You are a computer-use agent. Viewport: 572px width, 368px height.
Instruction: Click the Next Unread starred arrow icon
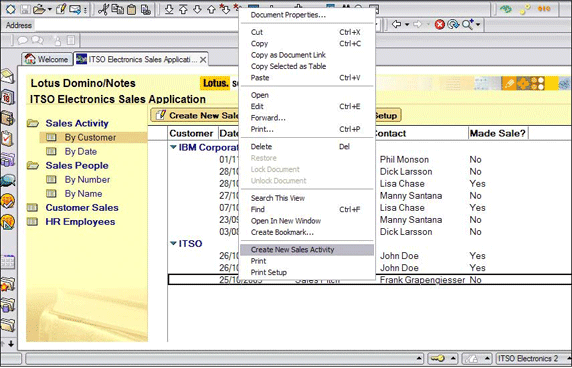click(x=225, y=9)
